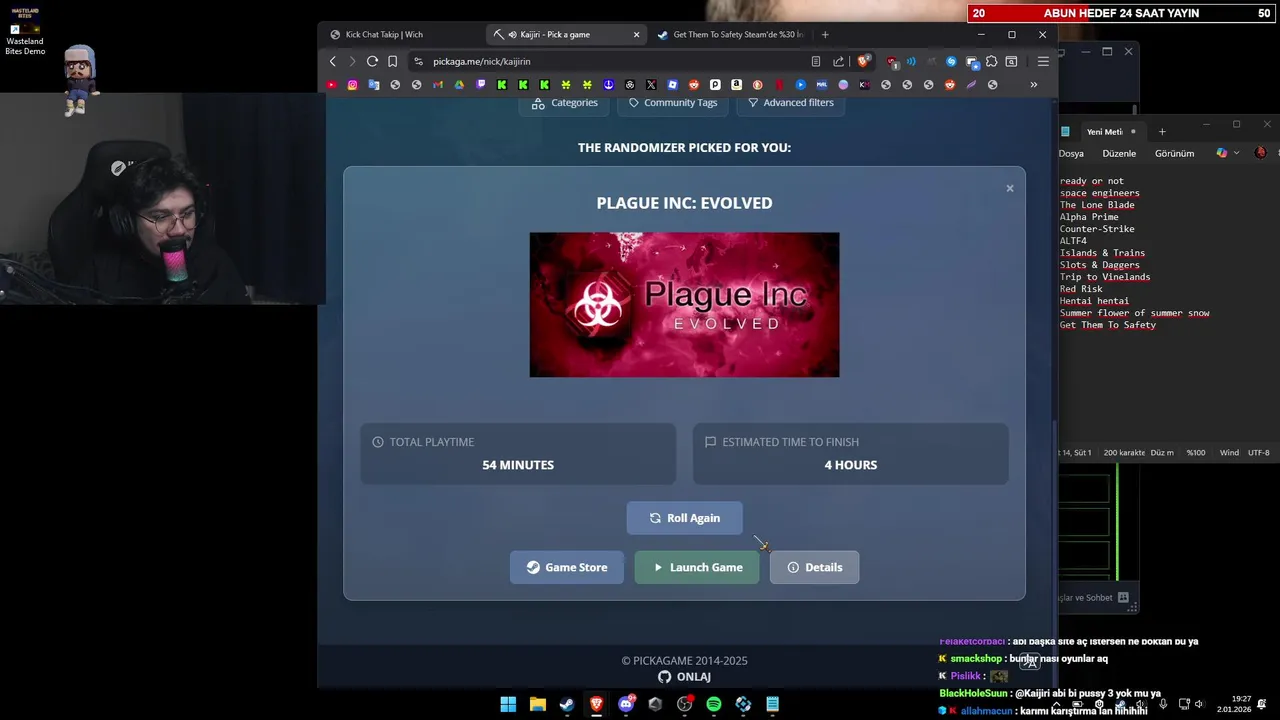Image resolution: width=1280 pixels, height=720 pixels.
Task: Close the randomizer result card
Action: click(x=1009, y=188)
